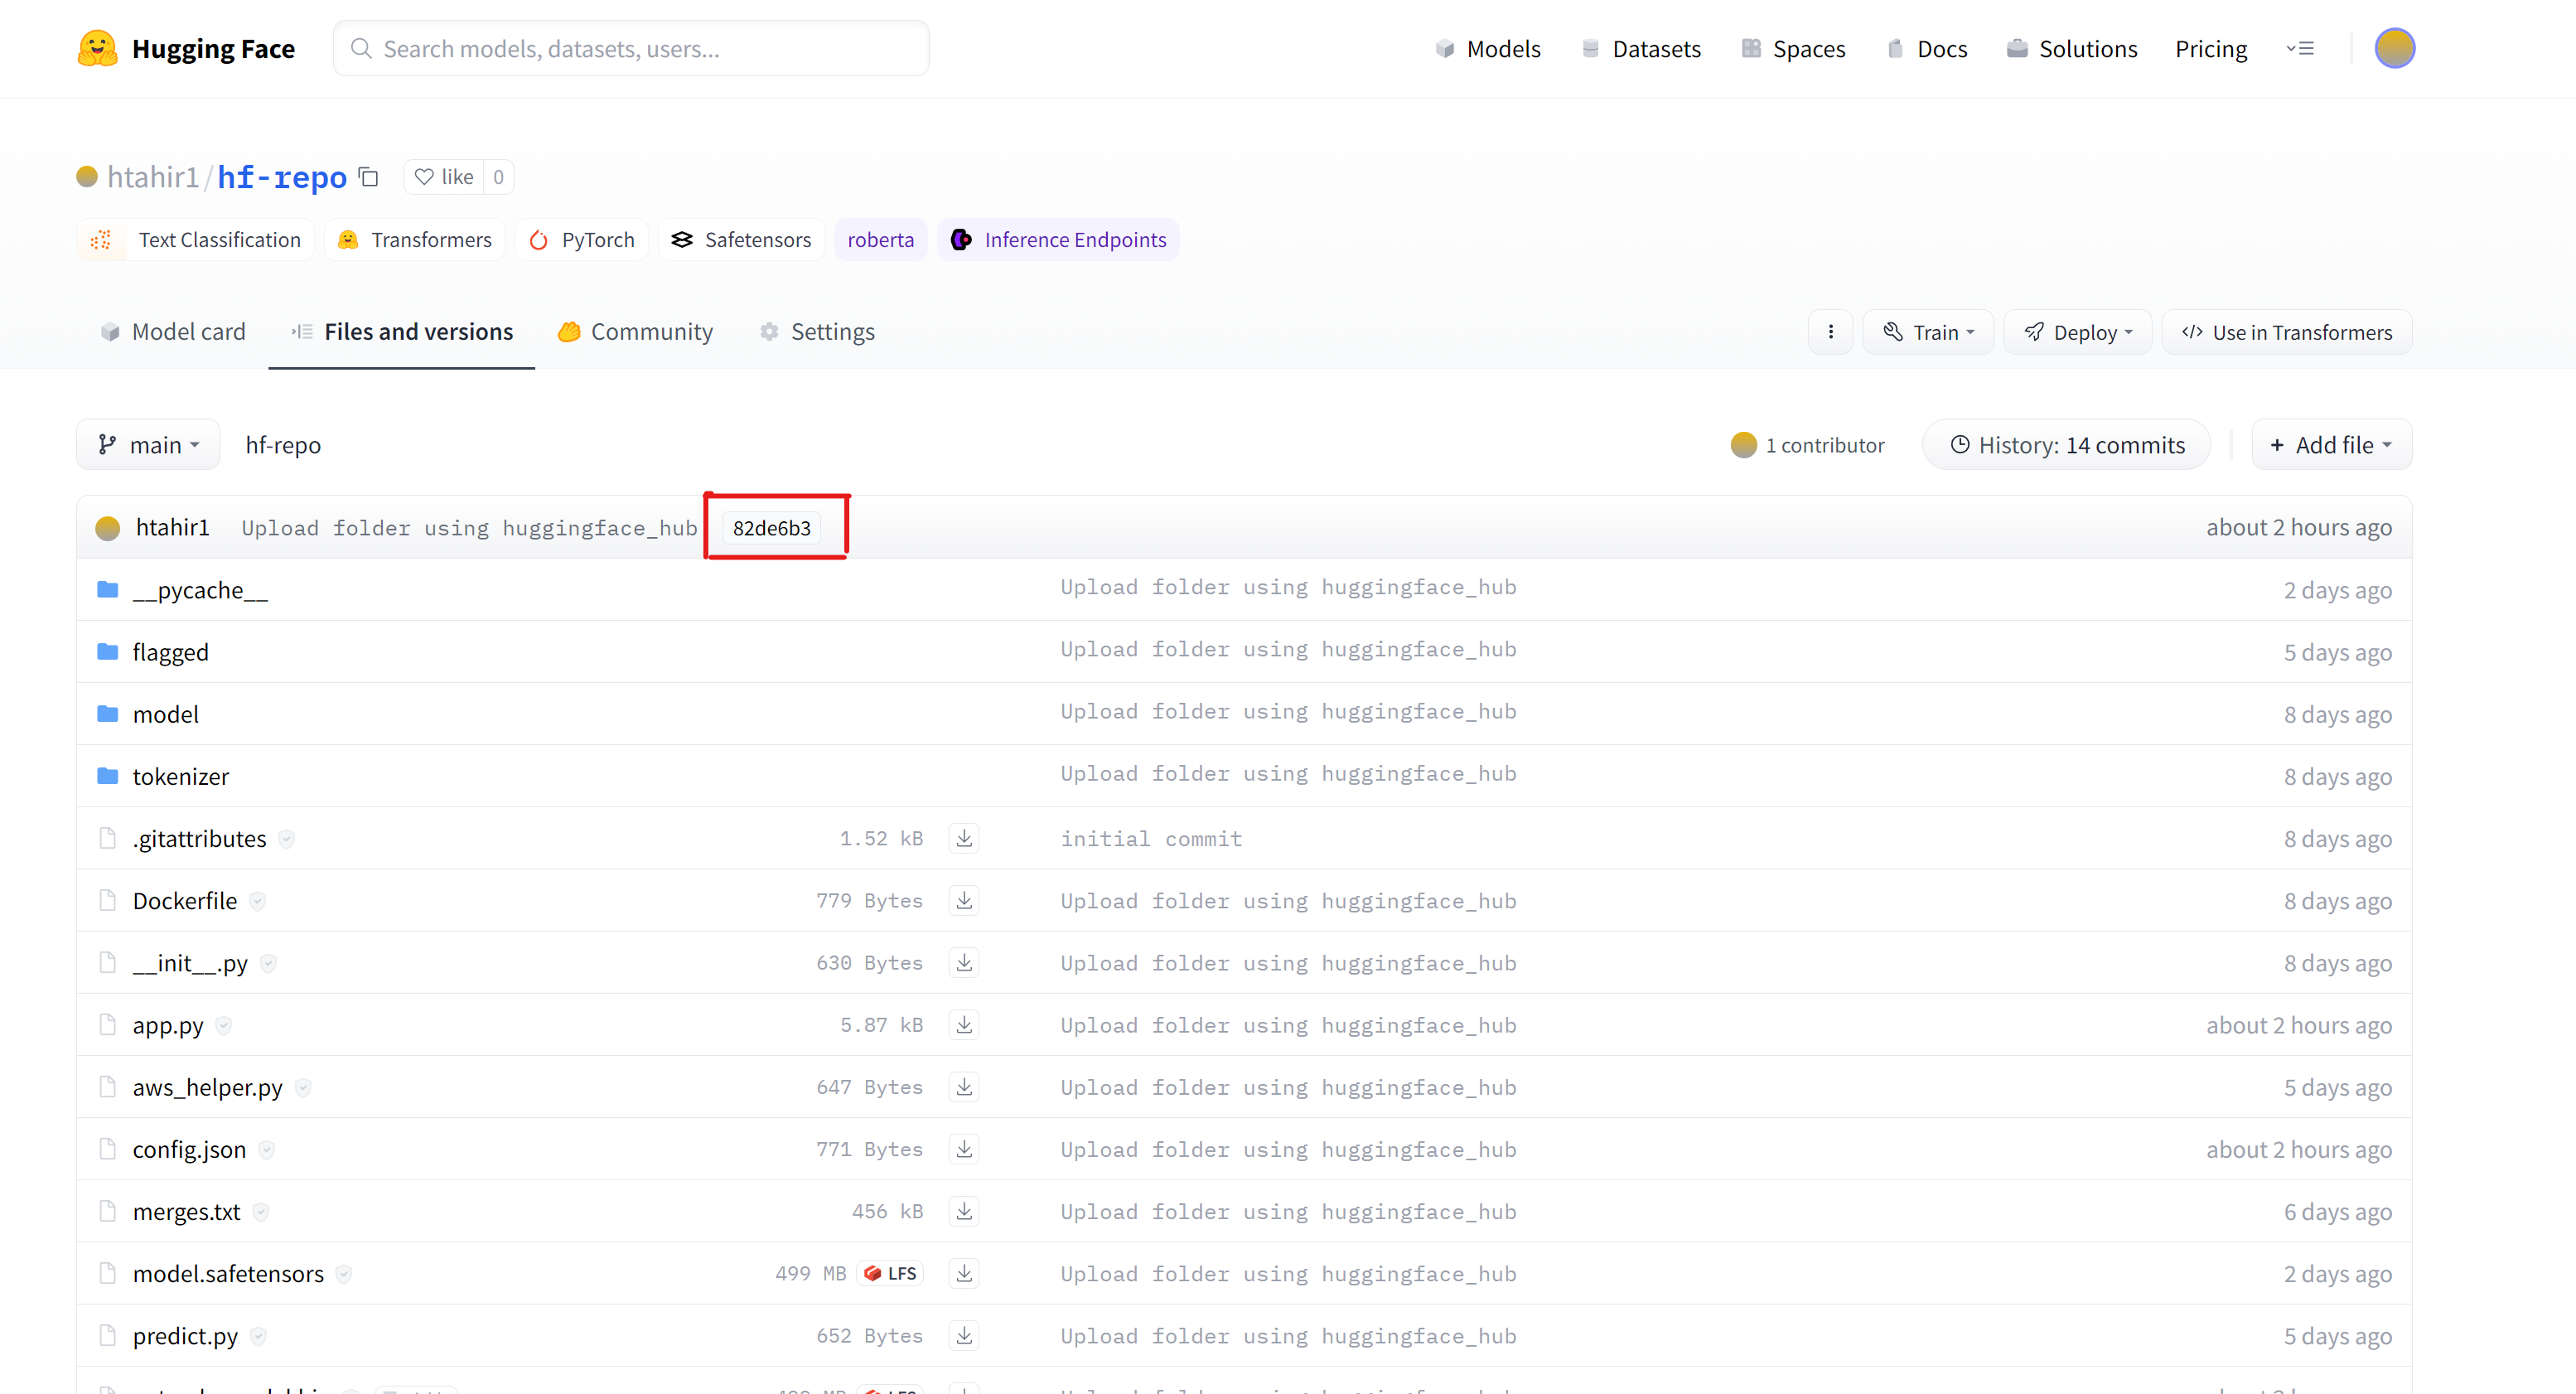2576x1394 pixels.
Task: Expand the main branch dropdown
Action: 148,445
